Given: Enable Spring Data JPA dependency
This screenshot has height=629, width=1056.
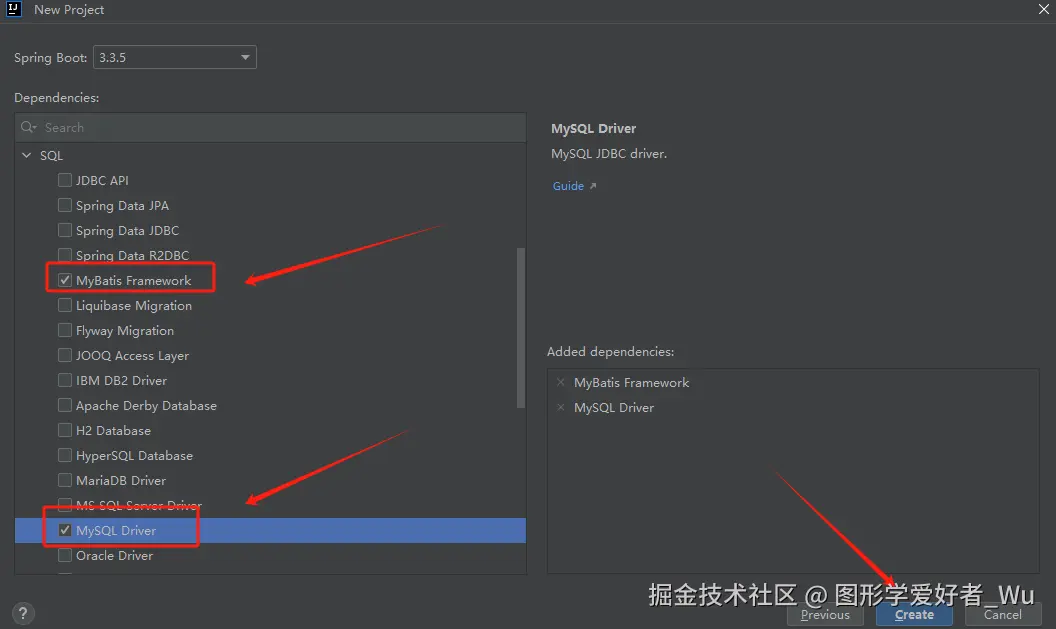Looking at the screenshot, I should coord(65,205).
